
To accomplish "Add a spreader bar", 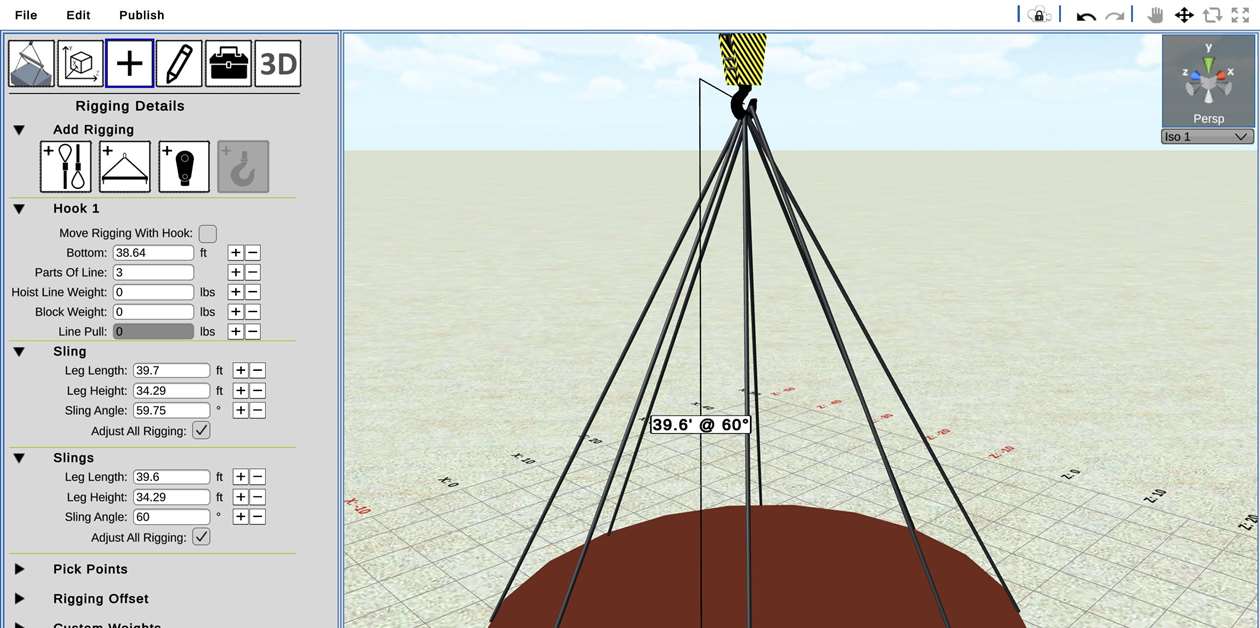I will [124, 166].
